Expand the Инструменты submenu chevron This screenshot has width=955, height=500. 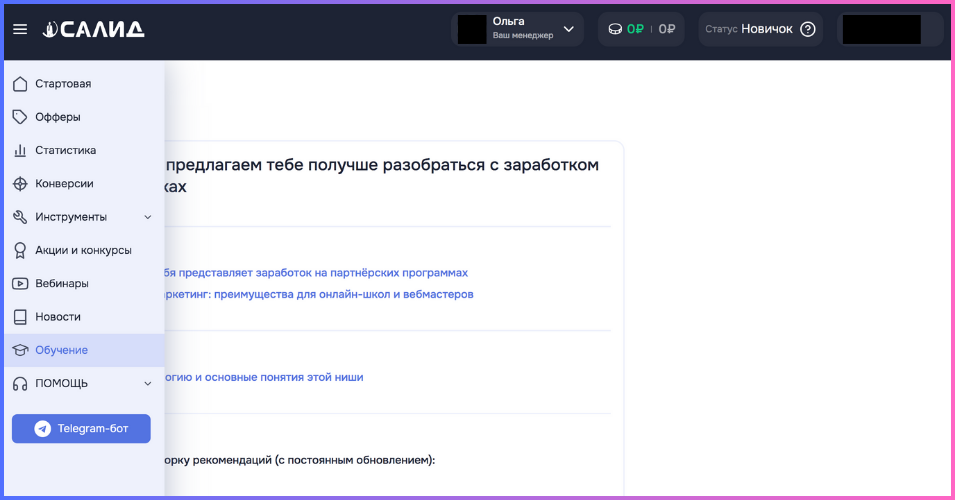click(147, 217)
